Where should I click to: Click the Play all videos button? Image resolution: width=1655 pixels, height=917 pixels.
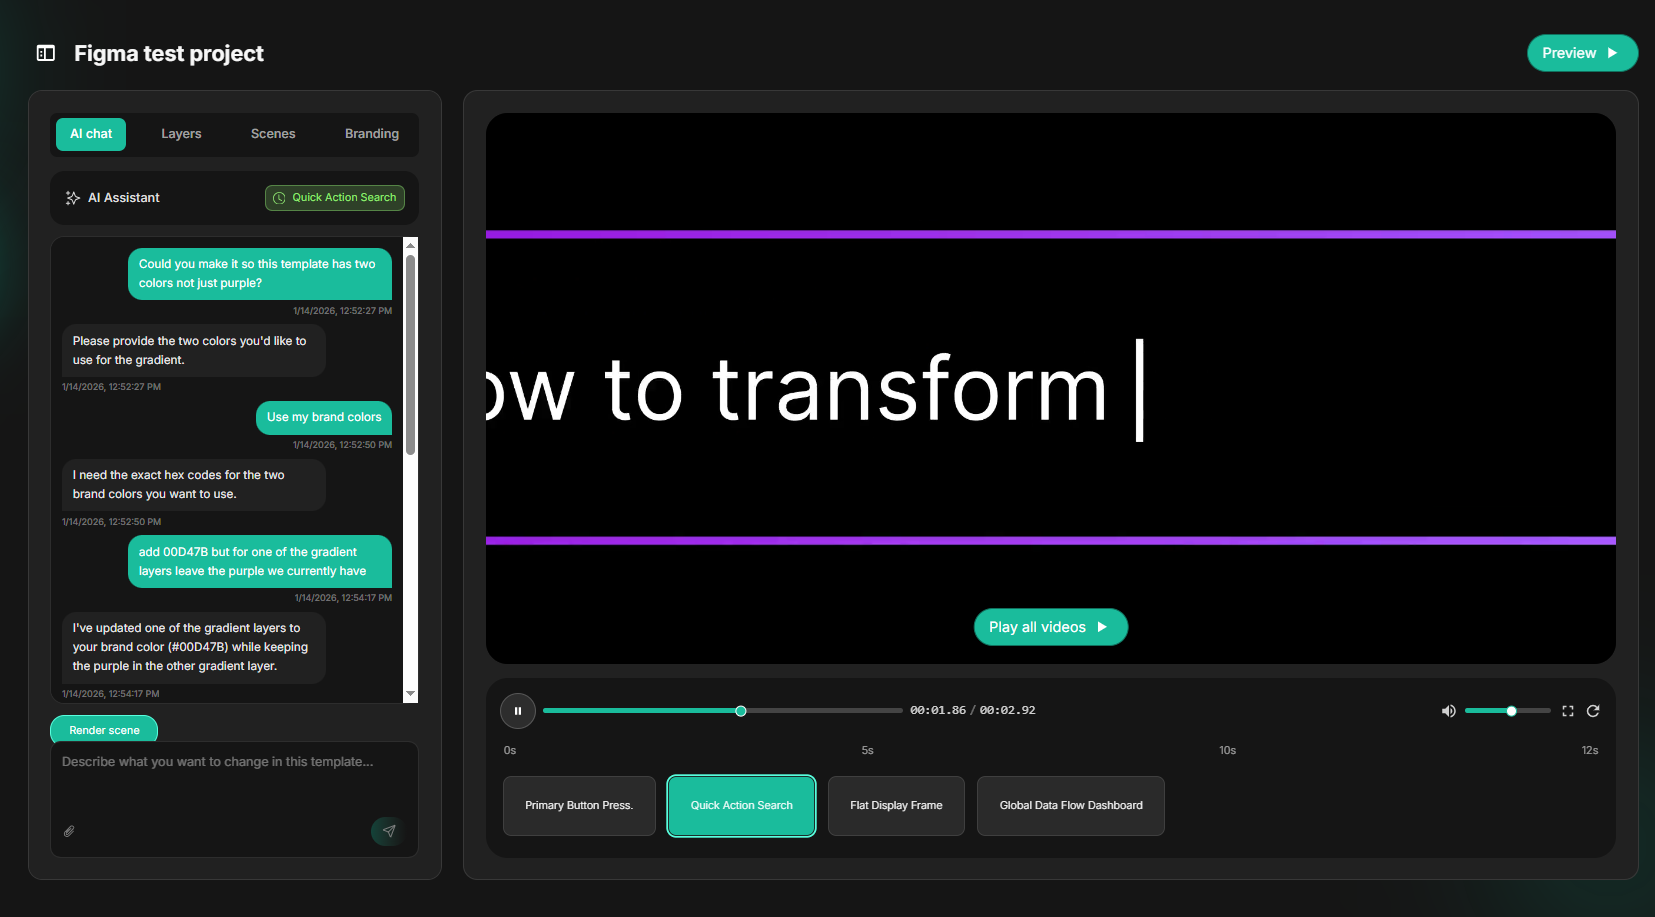[1050, 626]
